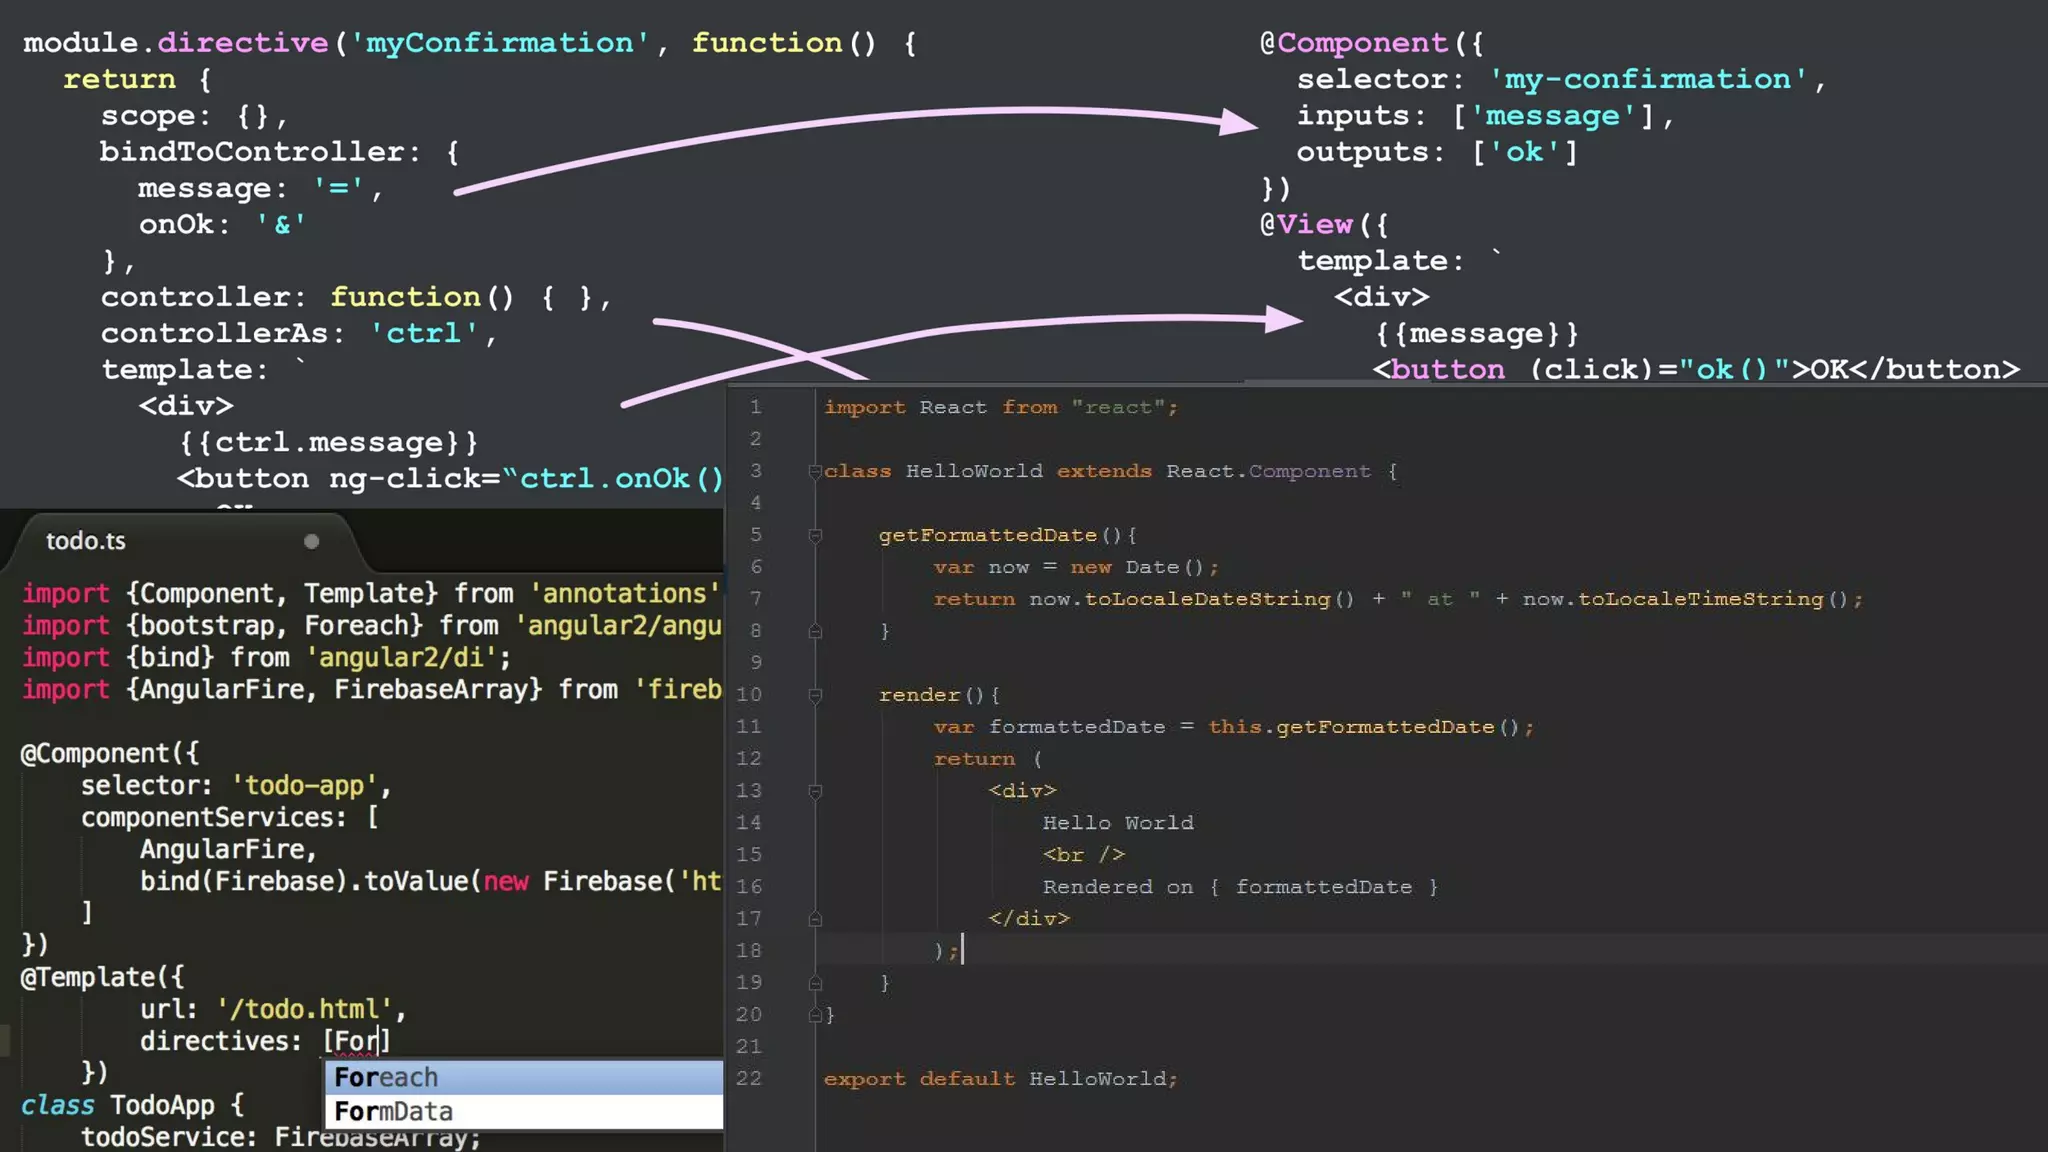Click line number 22 in the gutter
The width and height of the screenshot is (2048, 1152).
[749, 1078]
